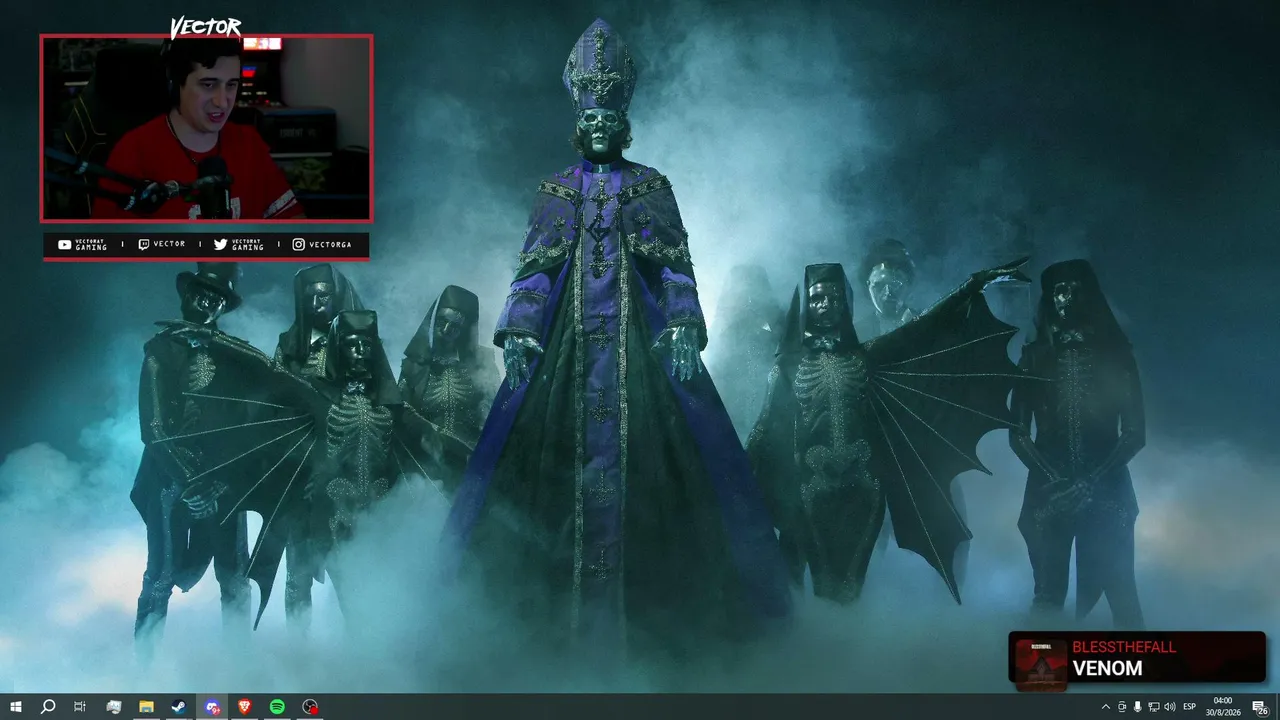Open Discord from the taskbar

(x=212, y=707)
